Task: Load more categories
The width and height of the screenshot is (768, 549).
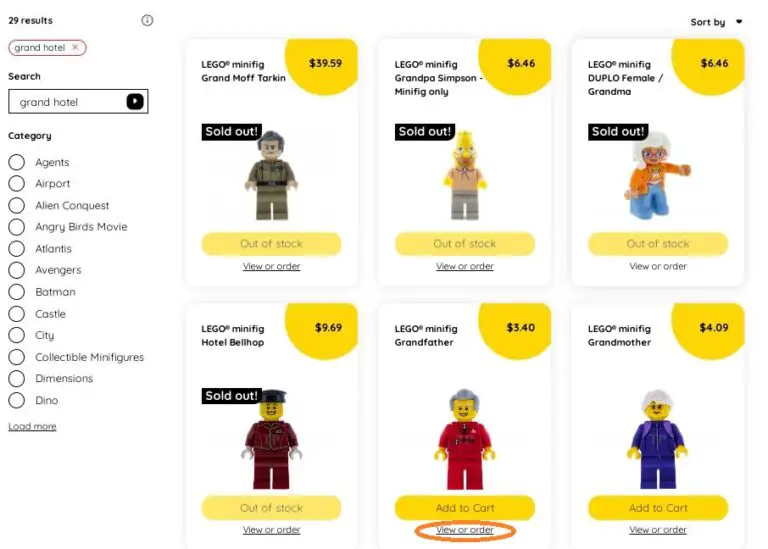Action: (32, 427)
